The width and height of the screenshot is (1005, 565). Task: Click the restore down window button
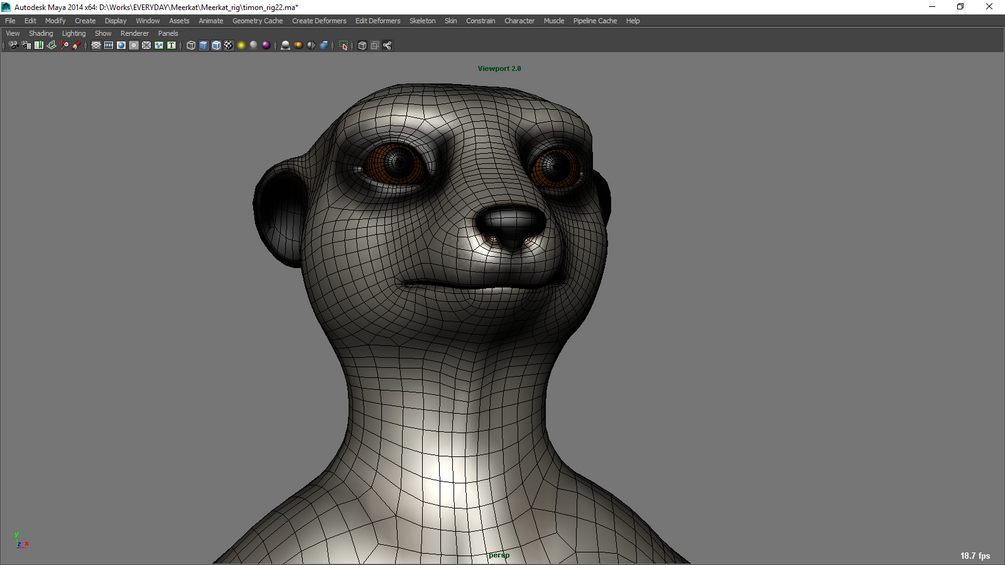point(960,6)
